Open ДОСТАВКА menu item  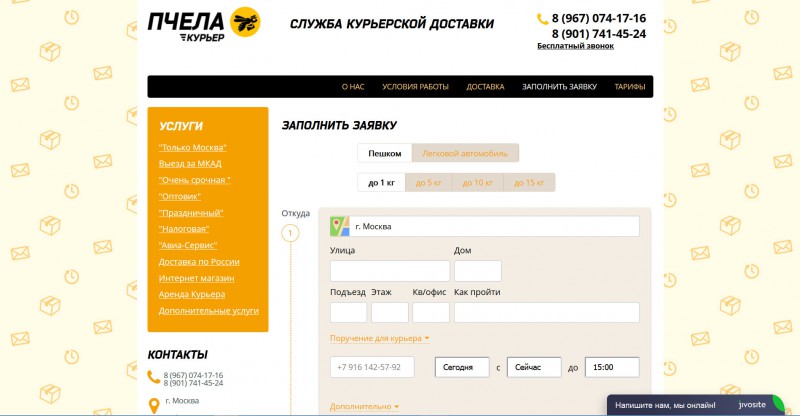[485, 87]
